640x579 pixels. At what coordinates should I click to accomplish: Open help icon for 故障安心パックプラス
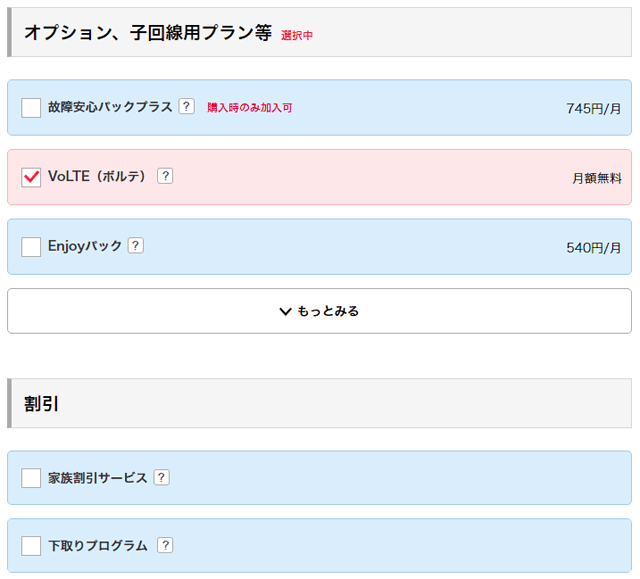coord(187,106)
